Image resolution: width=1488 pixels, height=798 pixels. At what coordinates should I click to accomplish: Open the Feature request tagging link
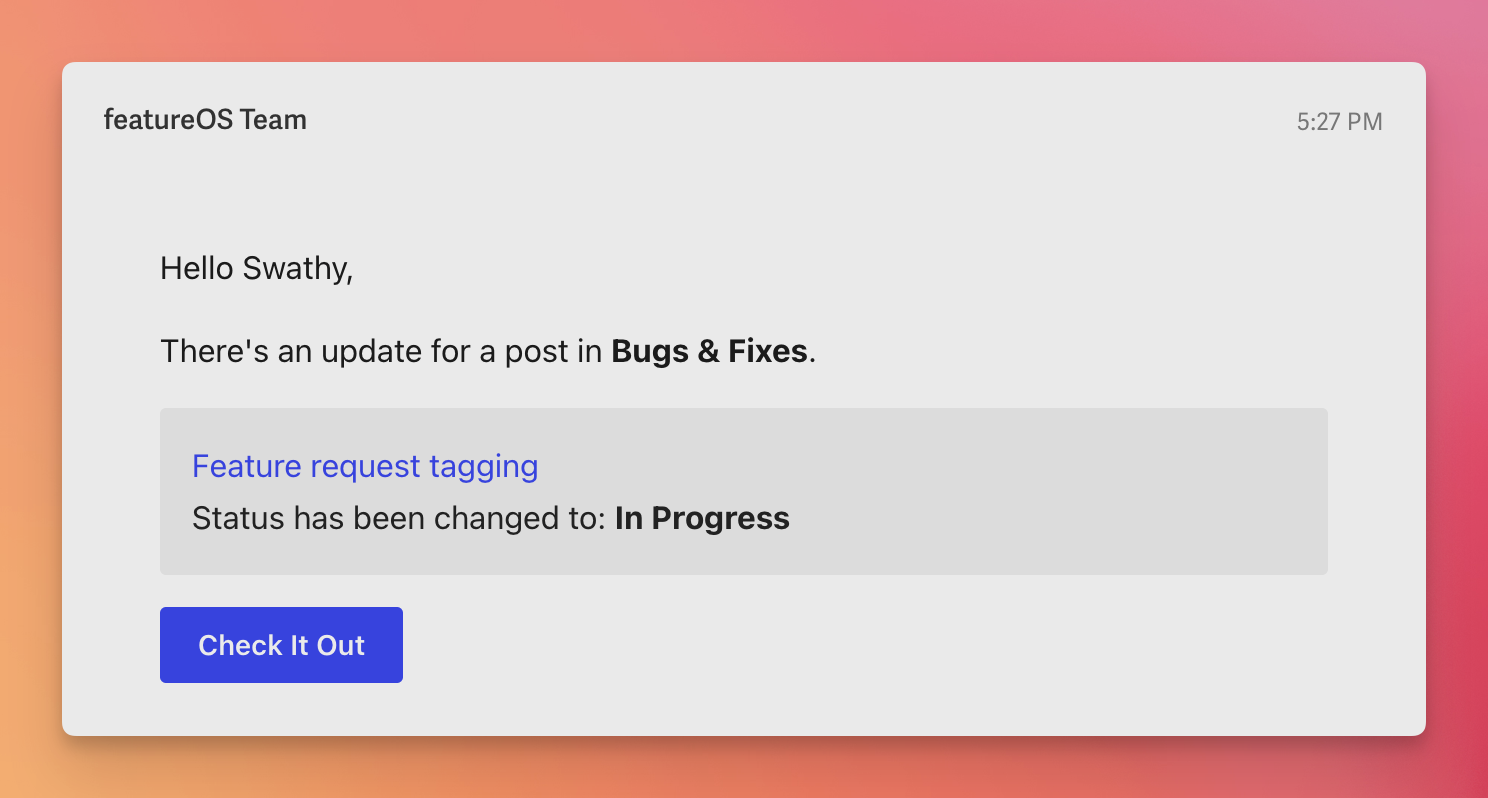pos(365,466)
